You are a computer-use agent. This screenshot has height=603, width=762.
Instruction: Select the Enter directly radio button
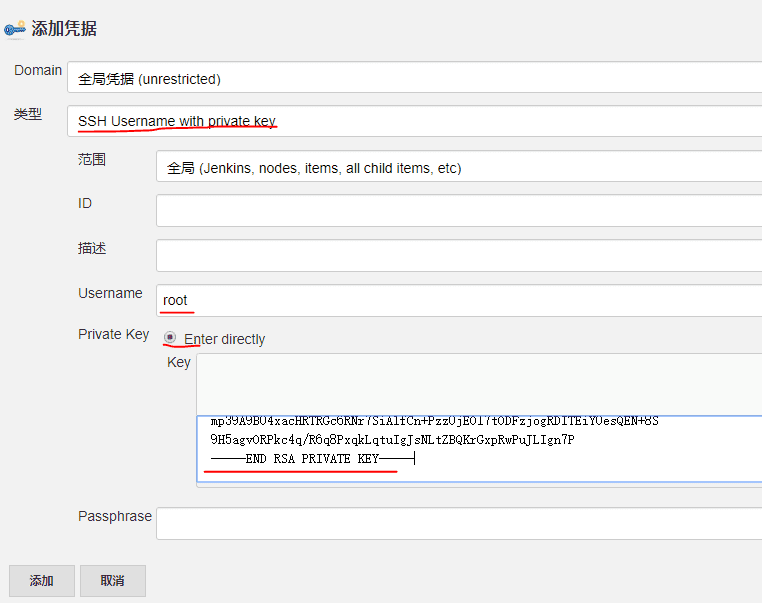(x=170, y=337)
